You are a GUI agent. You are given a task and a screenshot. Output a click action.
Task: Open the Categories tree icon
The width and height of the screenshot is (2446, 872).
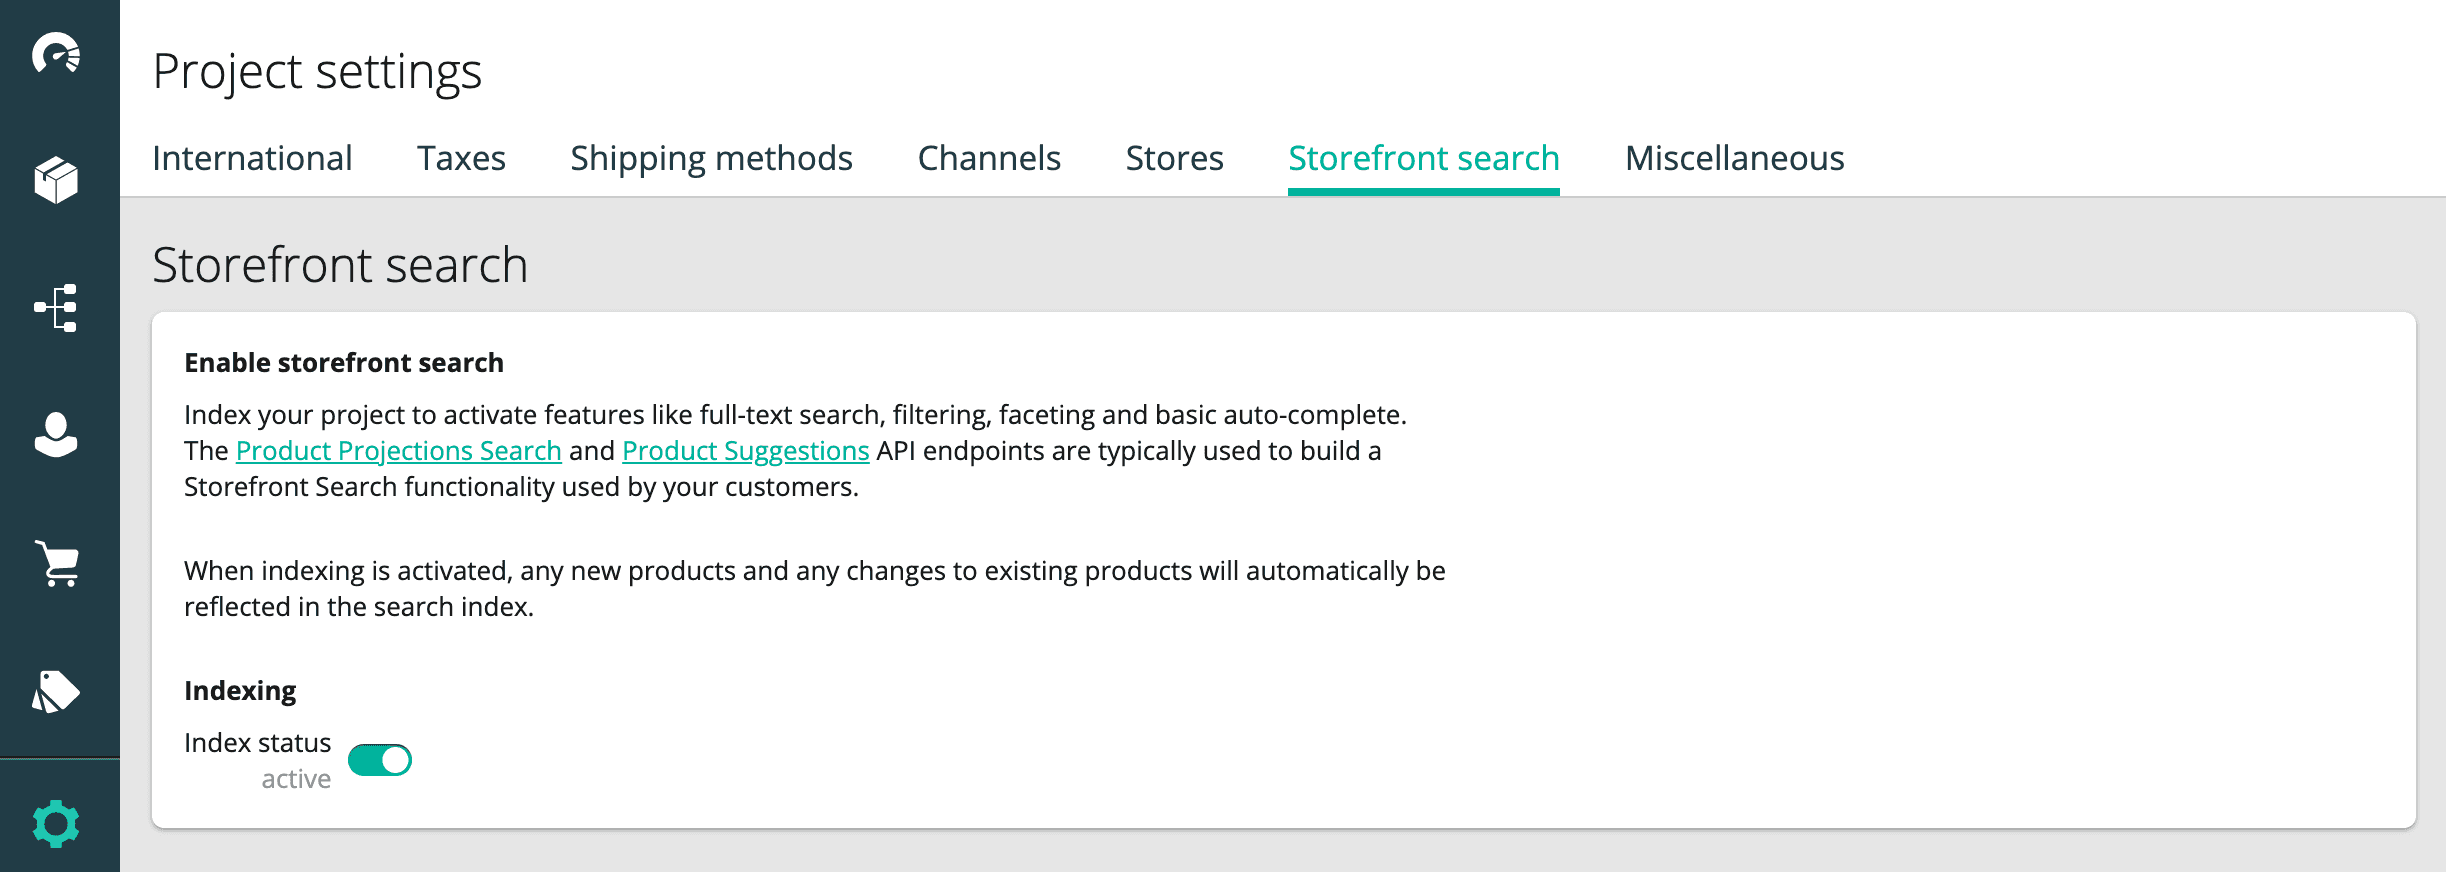tap(56, 308)
